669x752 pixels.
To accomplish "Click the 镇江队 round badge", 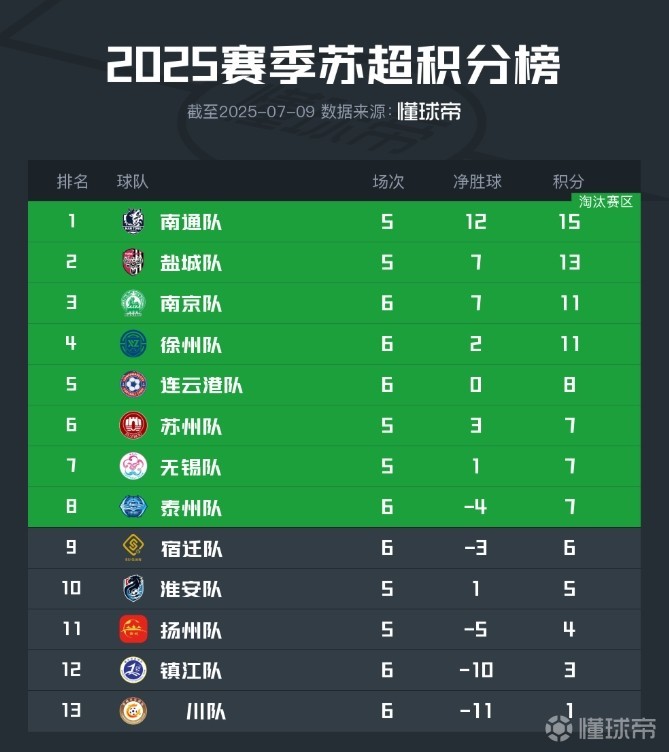I will (133, 670).
